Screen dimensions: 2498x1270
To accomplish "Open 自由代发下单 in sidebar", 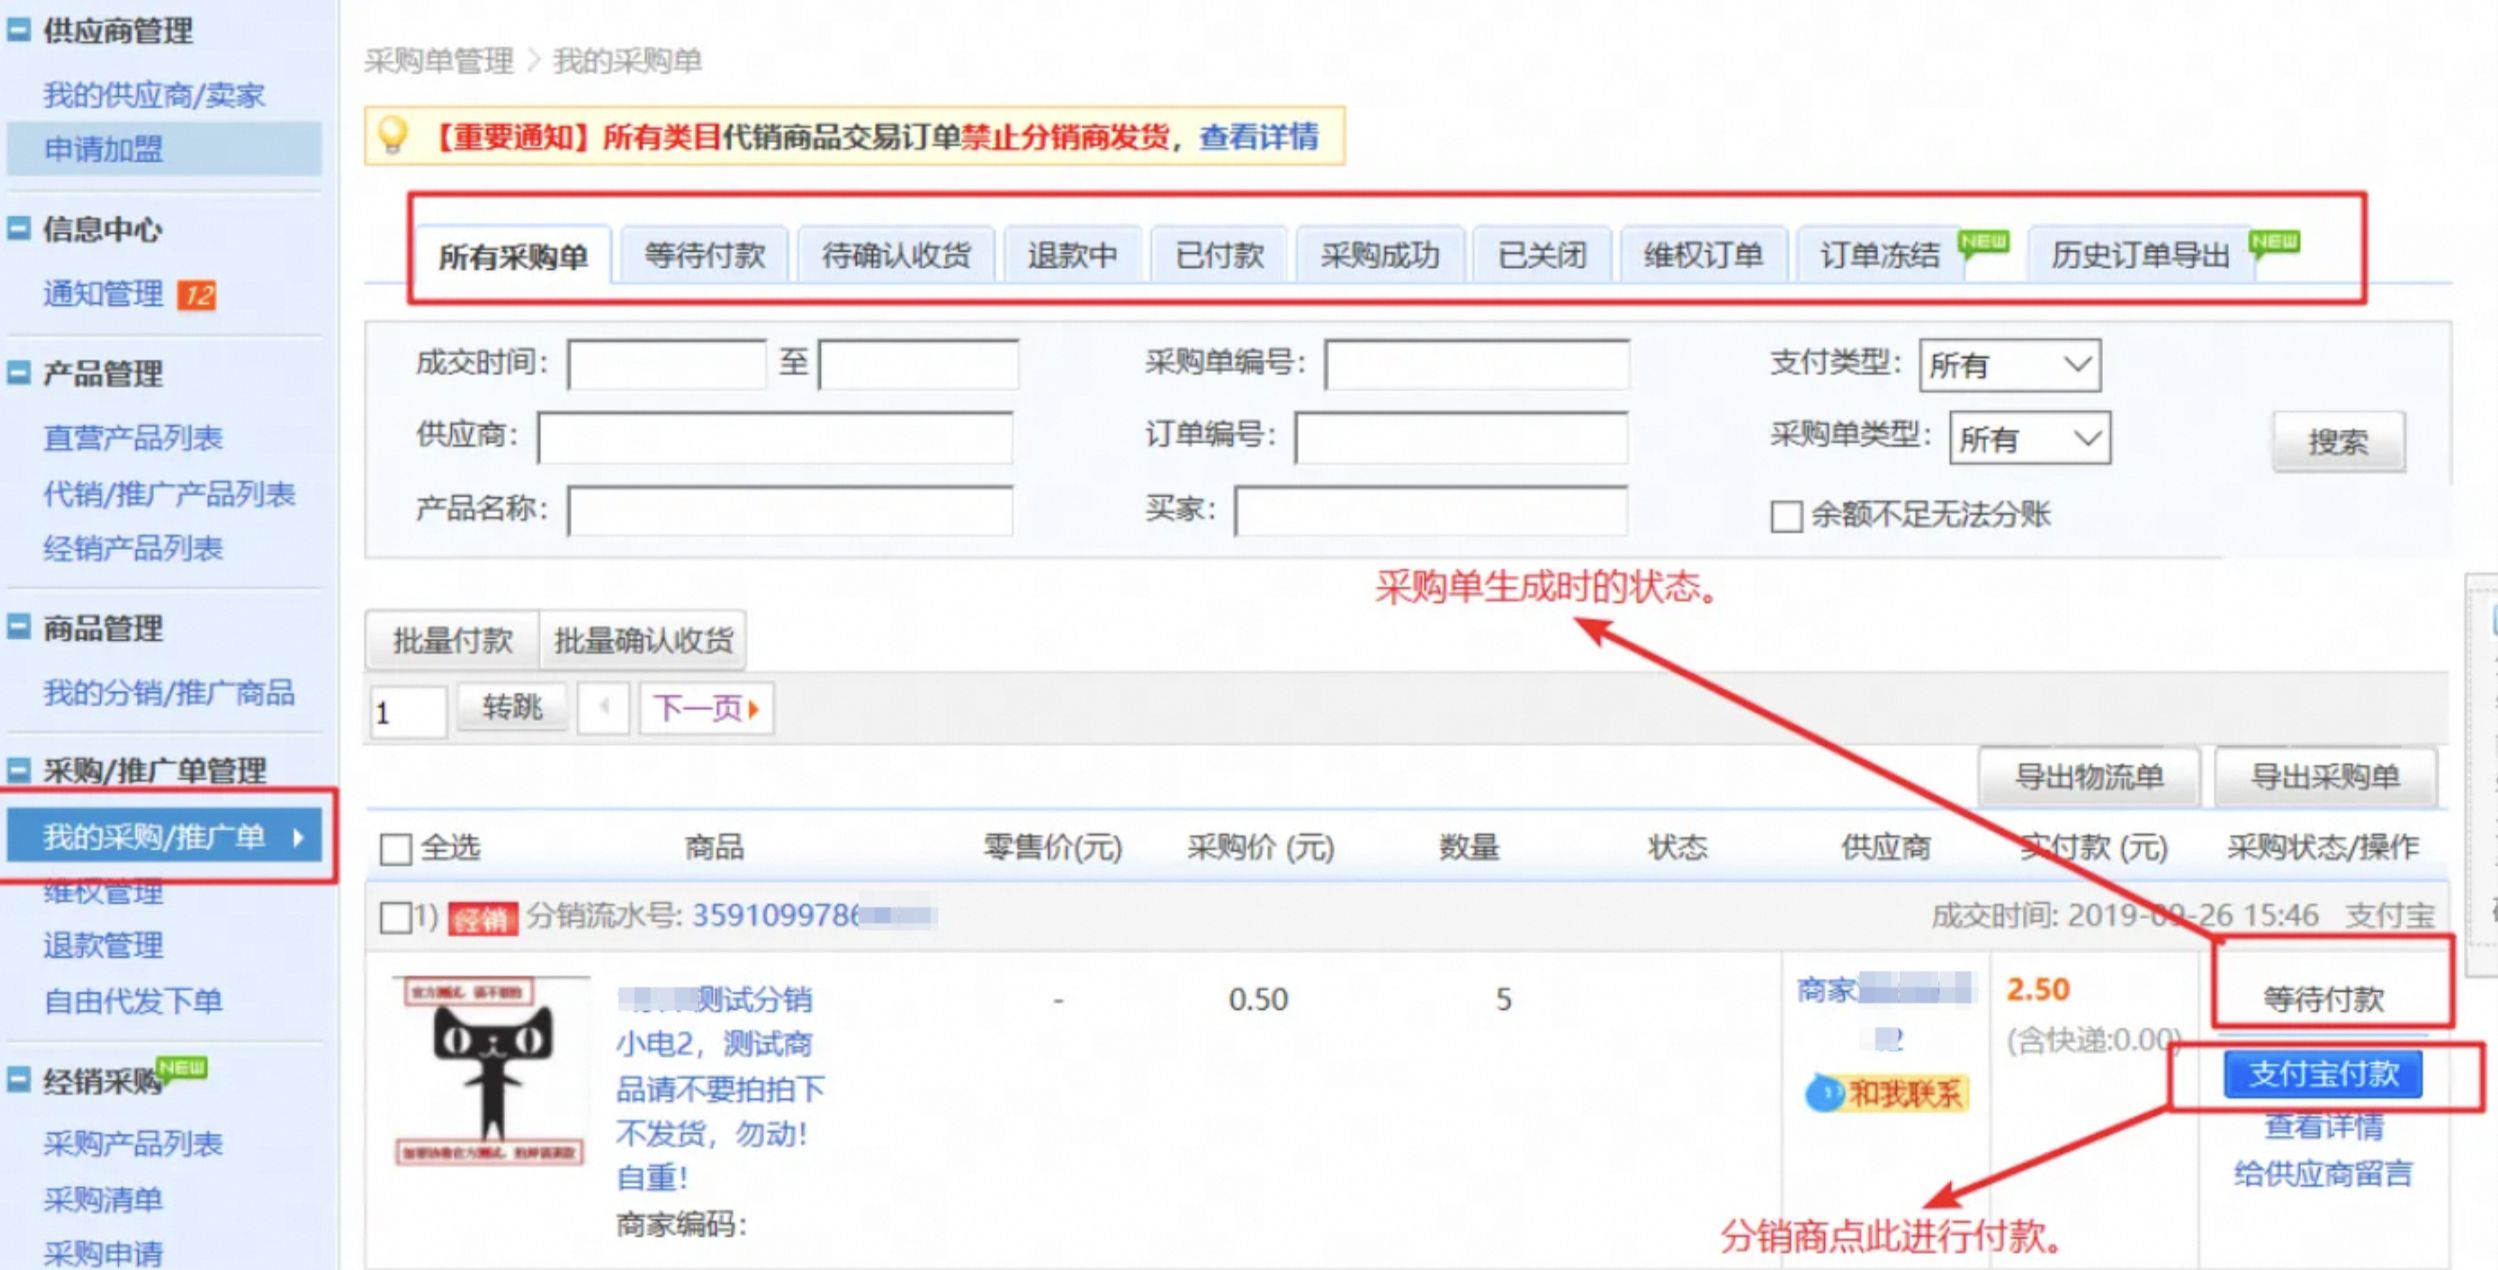I will click(132, 1000).
